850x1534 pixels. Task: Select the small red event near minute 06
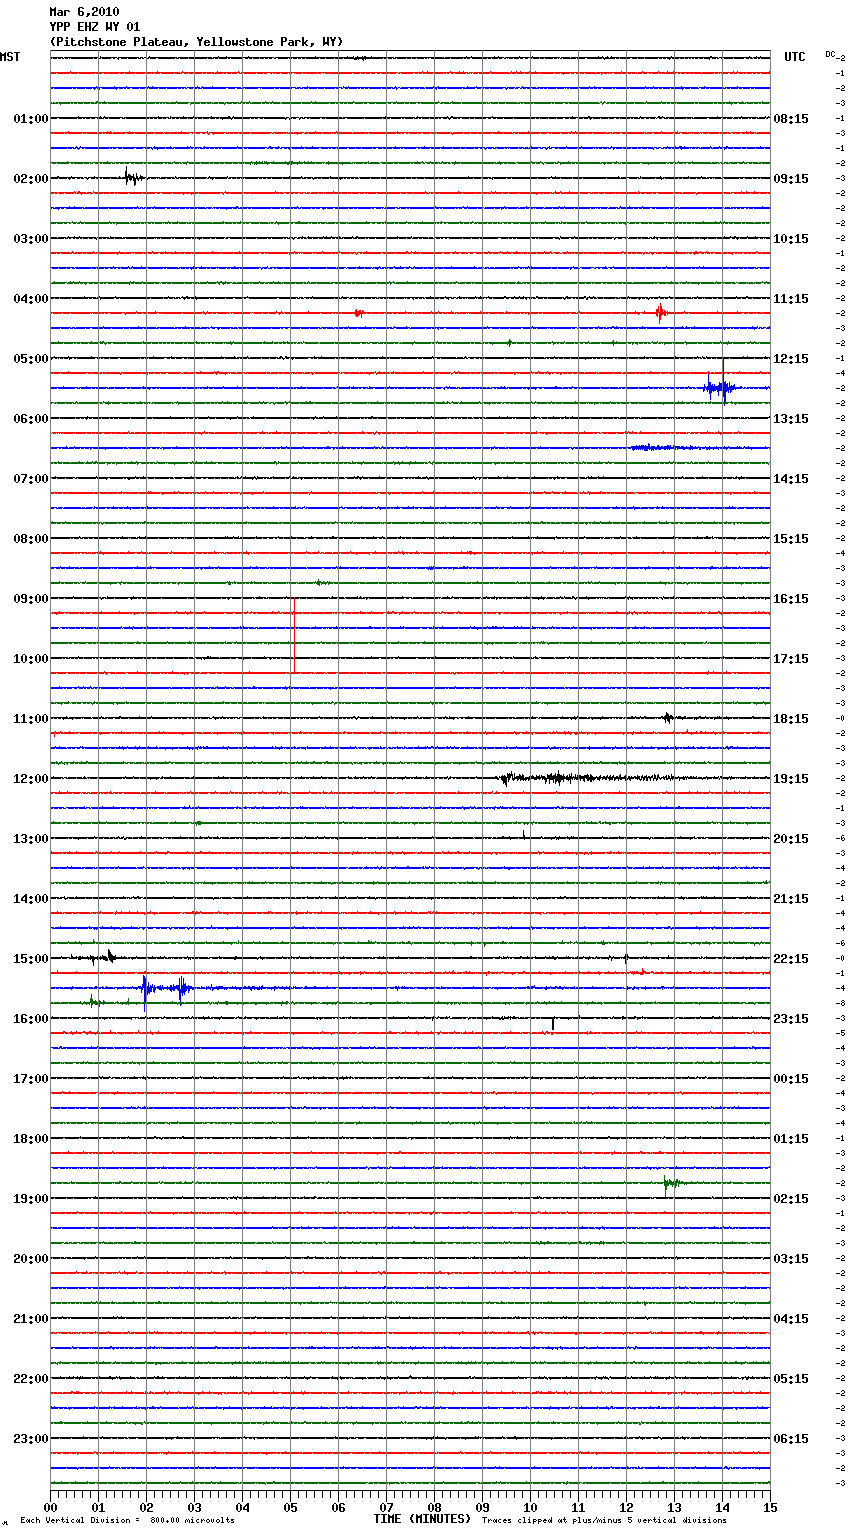point(358,313)
